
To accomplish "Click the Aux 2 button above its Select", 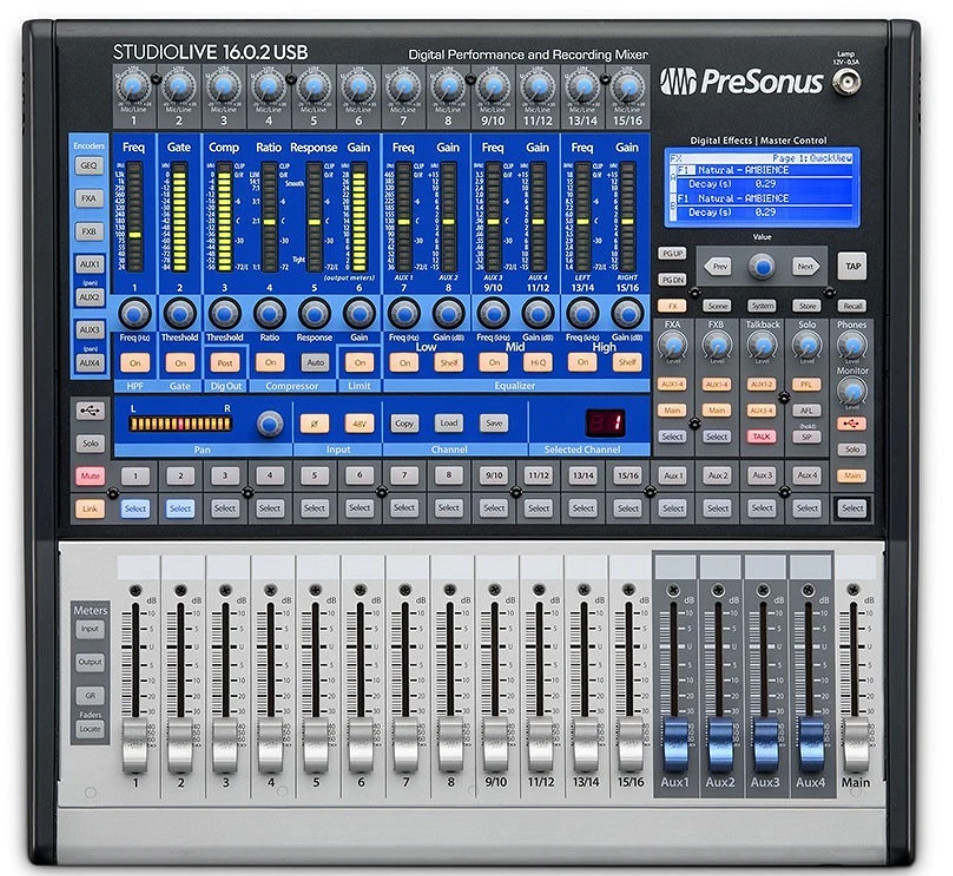I will point(718,476).
